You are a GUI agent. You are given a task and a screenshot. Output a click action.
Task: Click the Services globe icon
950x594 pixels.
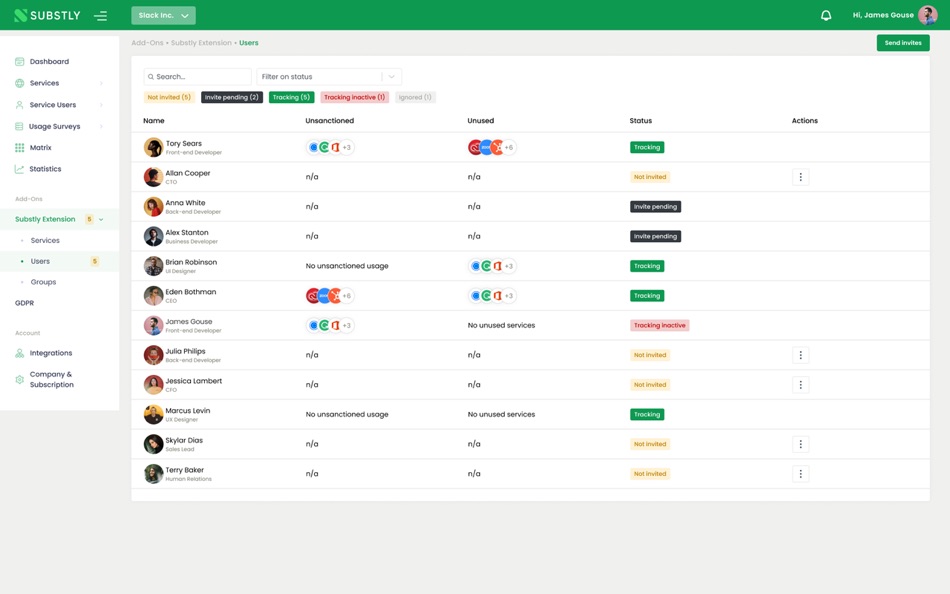tap(19, 83)
